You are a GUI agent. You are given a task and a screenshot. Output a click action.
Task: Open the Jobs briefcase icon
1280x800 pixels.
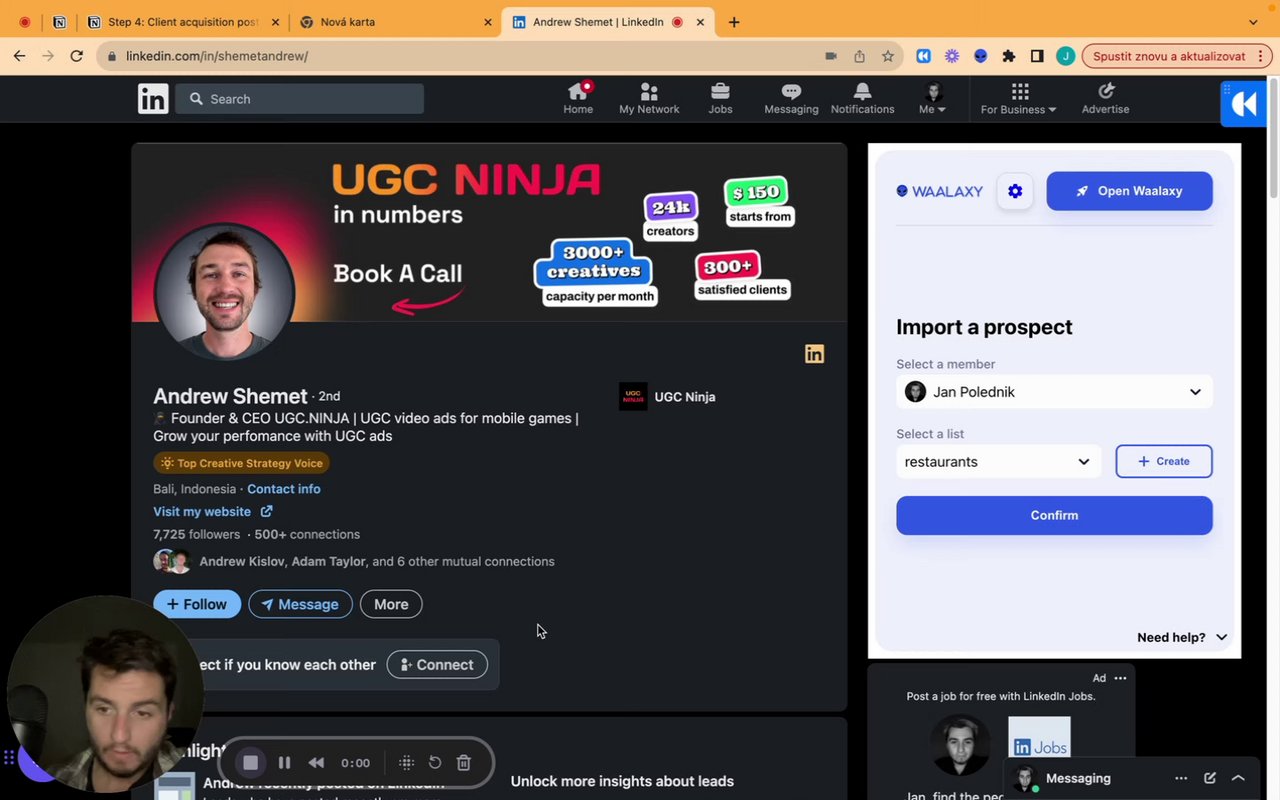tap(720, 98)
